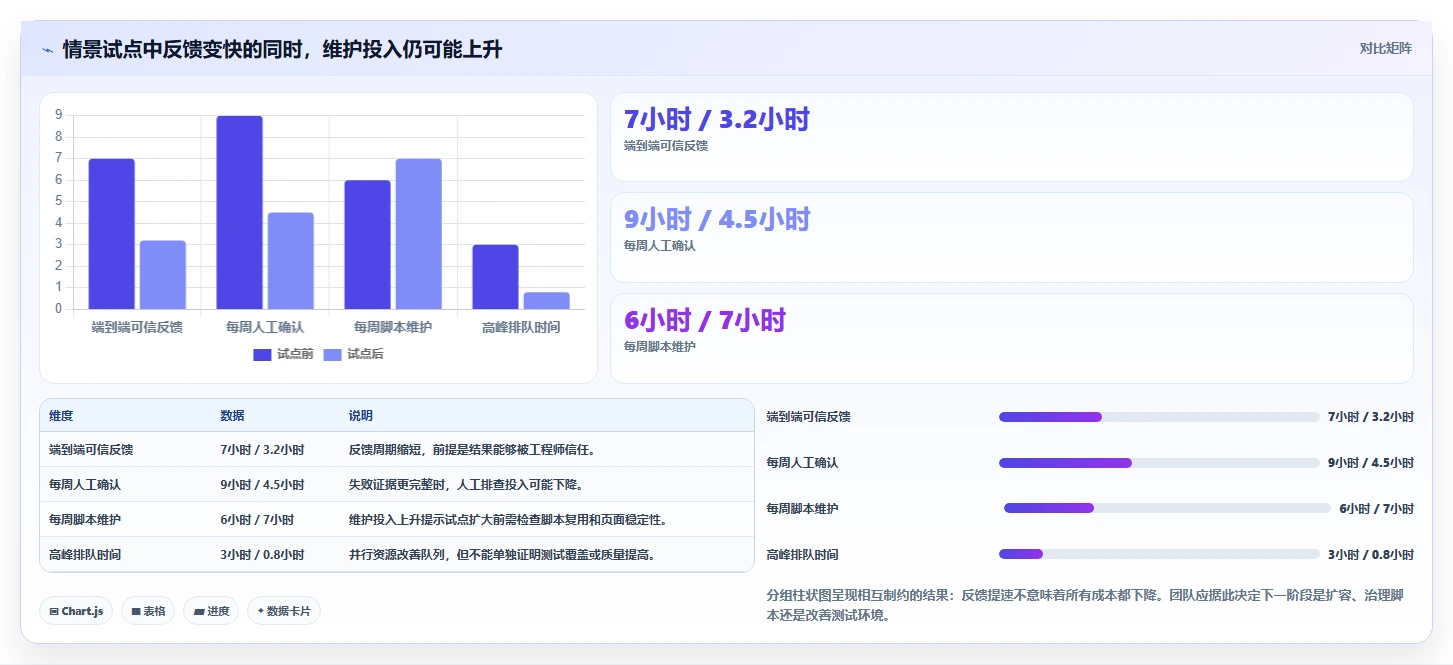Click the icon inside the 表格 chip
Viewport: 1453px width, 665px height.
pyautogui.click(x=135, y=611)
